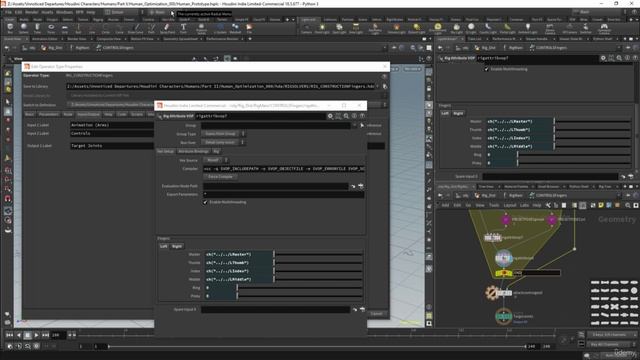Click help icon in floating Rig Attribute VOP window
640x360 pixels.
362,116
